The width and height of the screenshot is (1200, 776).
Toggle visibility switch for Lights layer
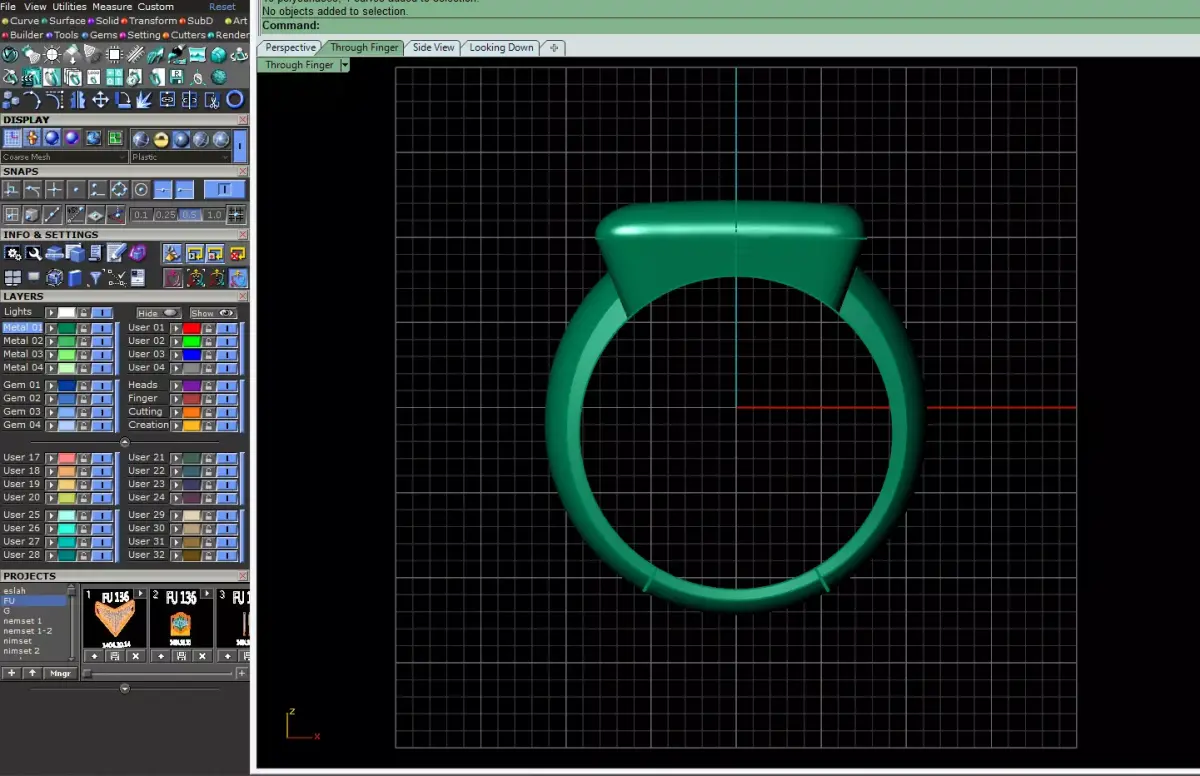[x=102, y=313]
